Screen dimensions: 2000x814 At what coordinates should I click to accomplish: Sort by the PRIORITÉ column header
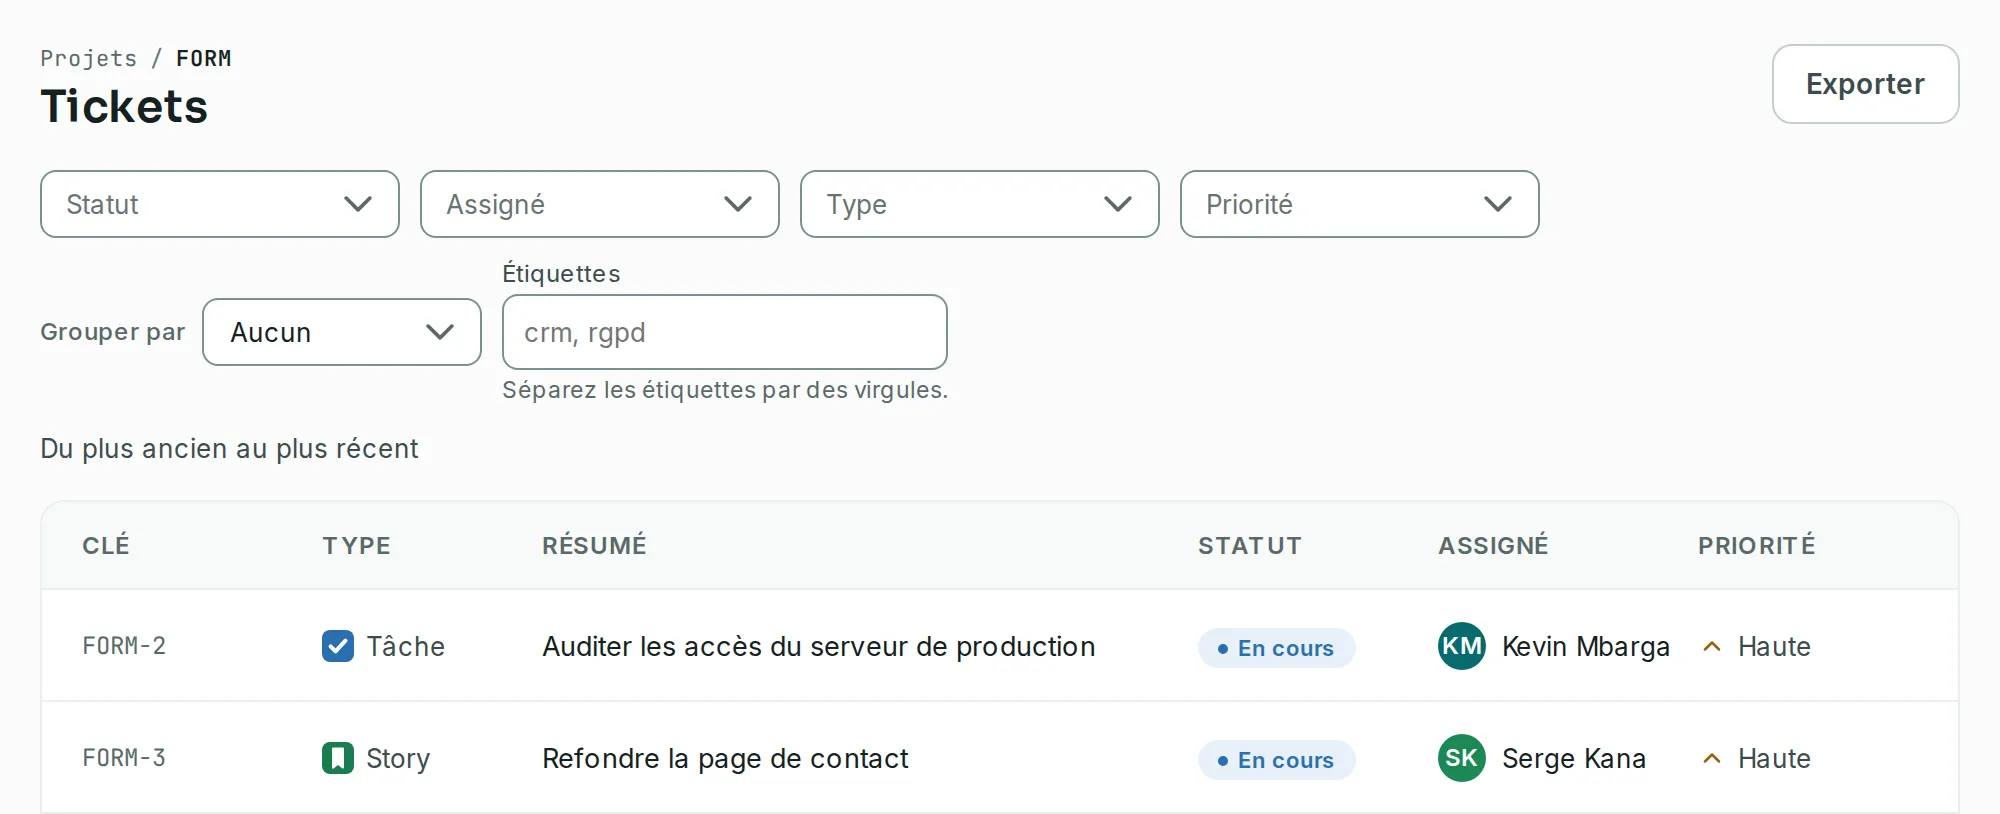(x=1756, y=545)
